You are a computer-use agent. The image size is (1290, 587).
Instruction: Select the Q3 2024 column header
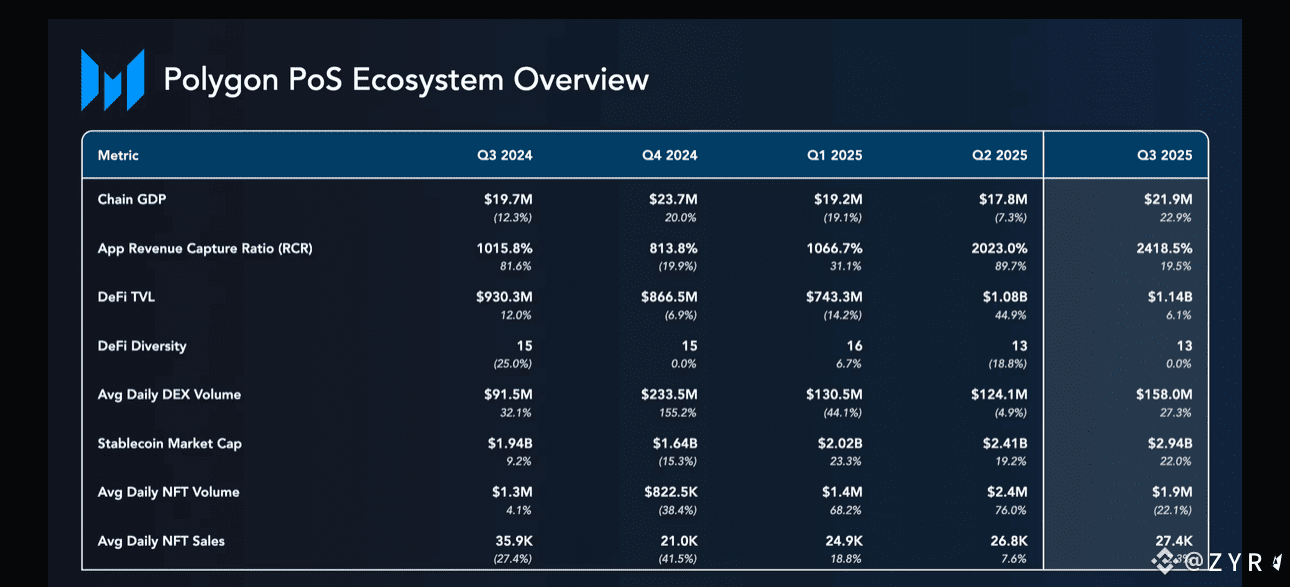(x=504, y=155)
